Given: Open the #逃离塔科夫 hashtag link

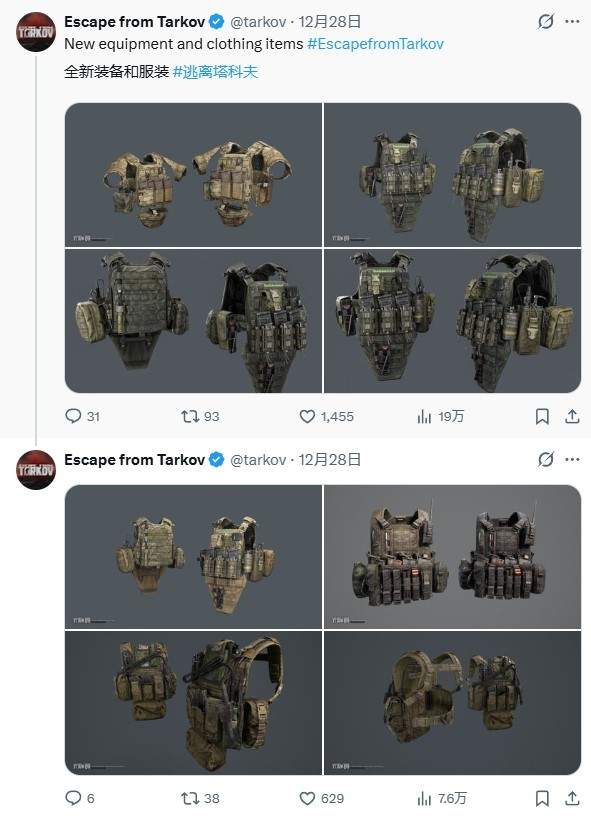Looking at the screenshot, I should point(215,72).
